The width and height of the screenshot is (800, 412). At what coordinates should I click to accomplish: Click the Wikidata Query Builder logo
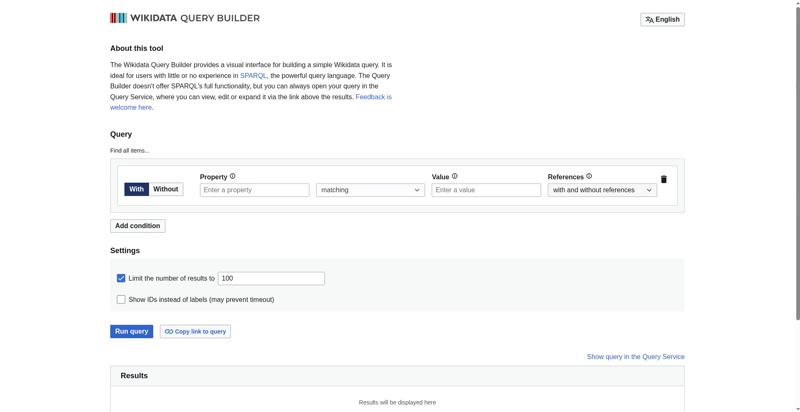(x=185, y=18)
